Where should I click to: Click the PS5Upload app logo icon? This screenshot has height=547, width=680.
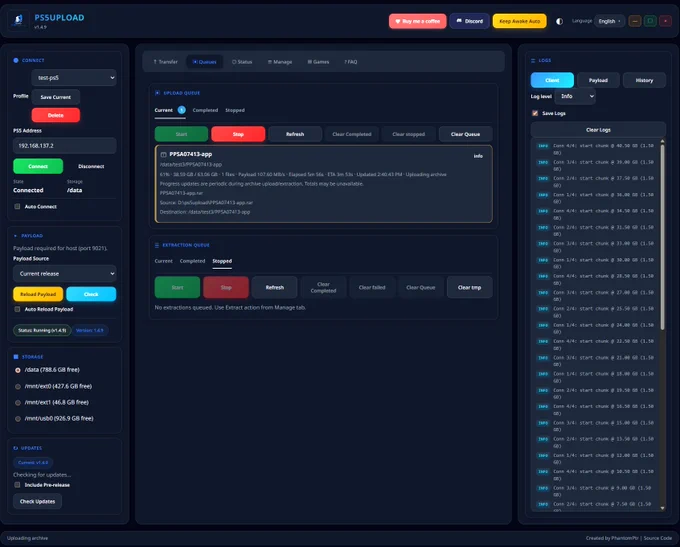tap(18, 20)
